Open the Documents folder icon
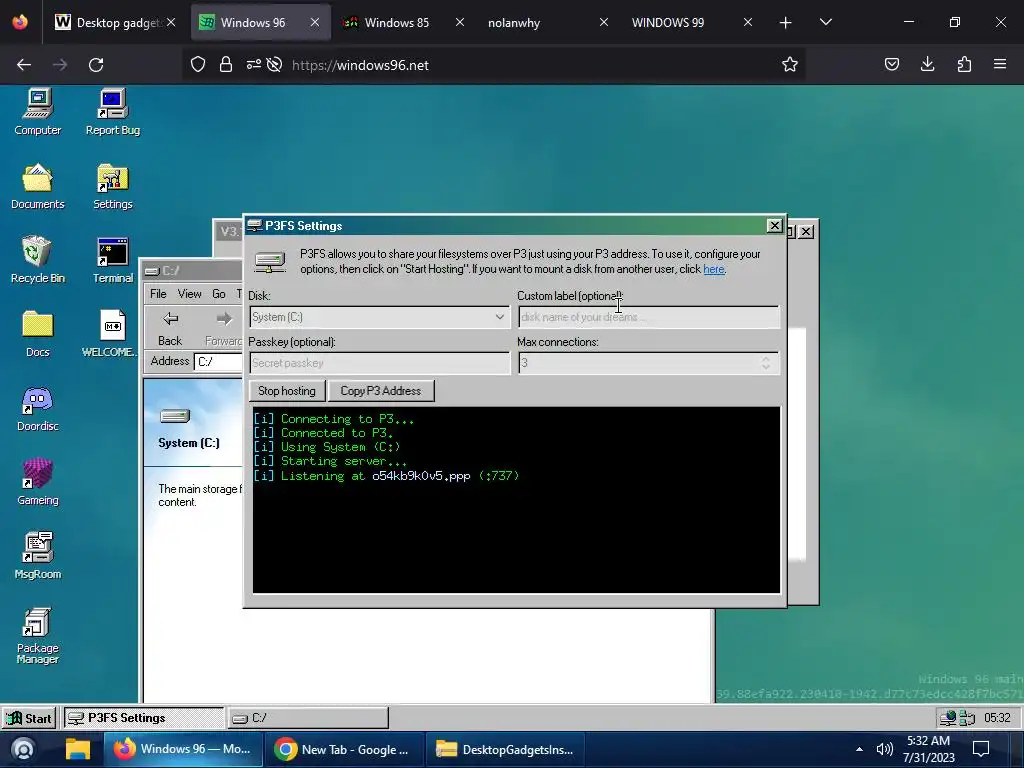Screen dimensions: 1024x768 38,186
